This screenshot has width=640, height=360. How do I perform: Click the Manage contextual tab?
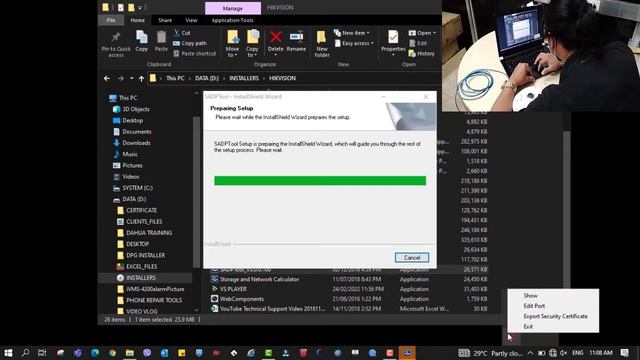click(233, 8)
